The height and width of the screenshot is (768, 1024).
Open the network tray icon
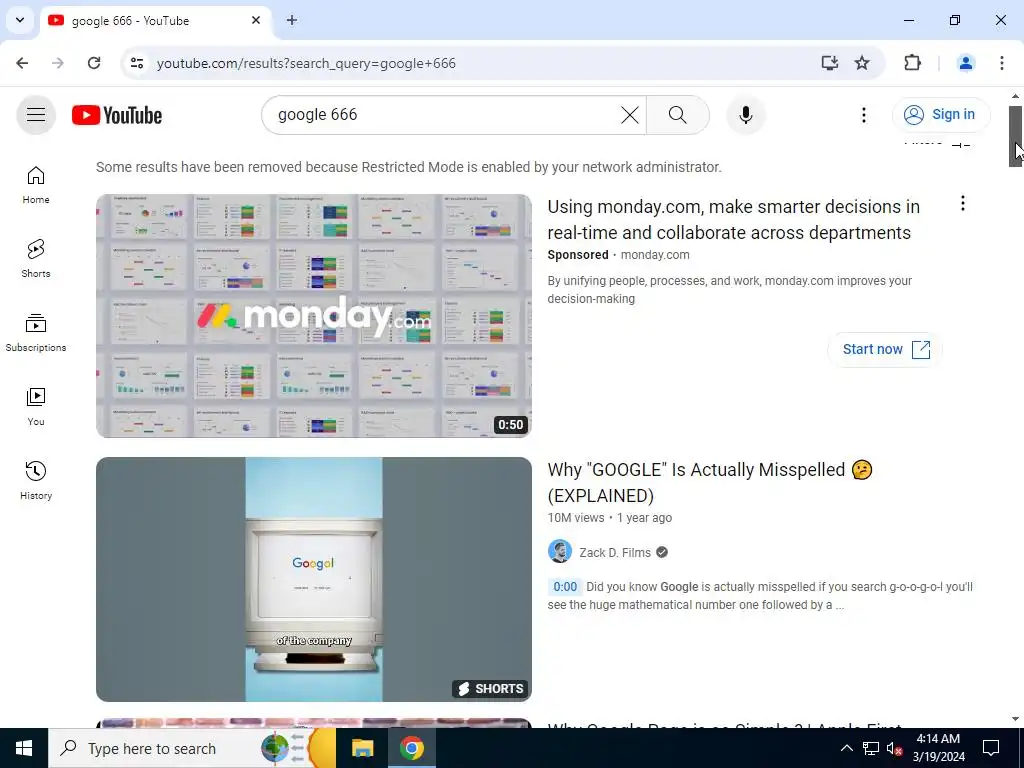click(871, 748)
